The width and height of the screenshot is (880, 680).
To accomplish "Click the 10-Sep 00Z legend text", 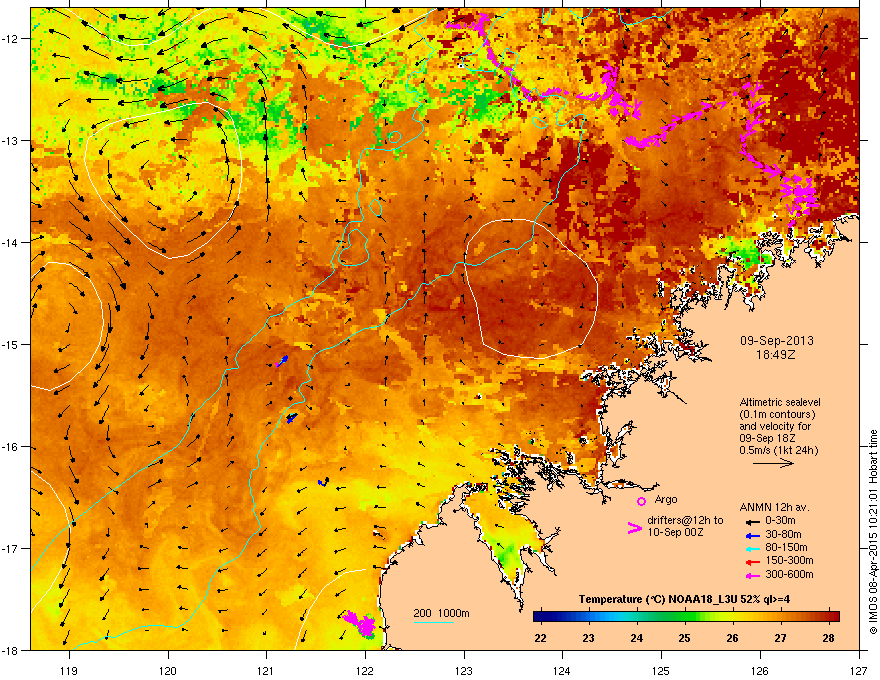I will point(675,532).
